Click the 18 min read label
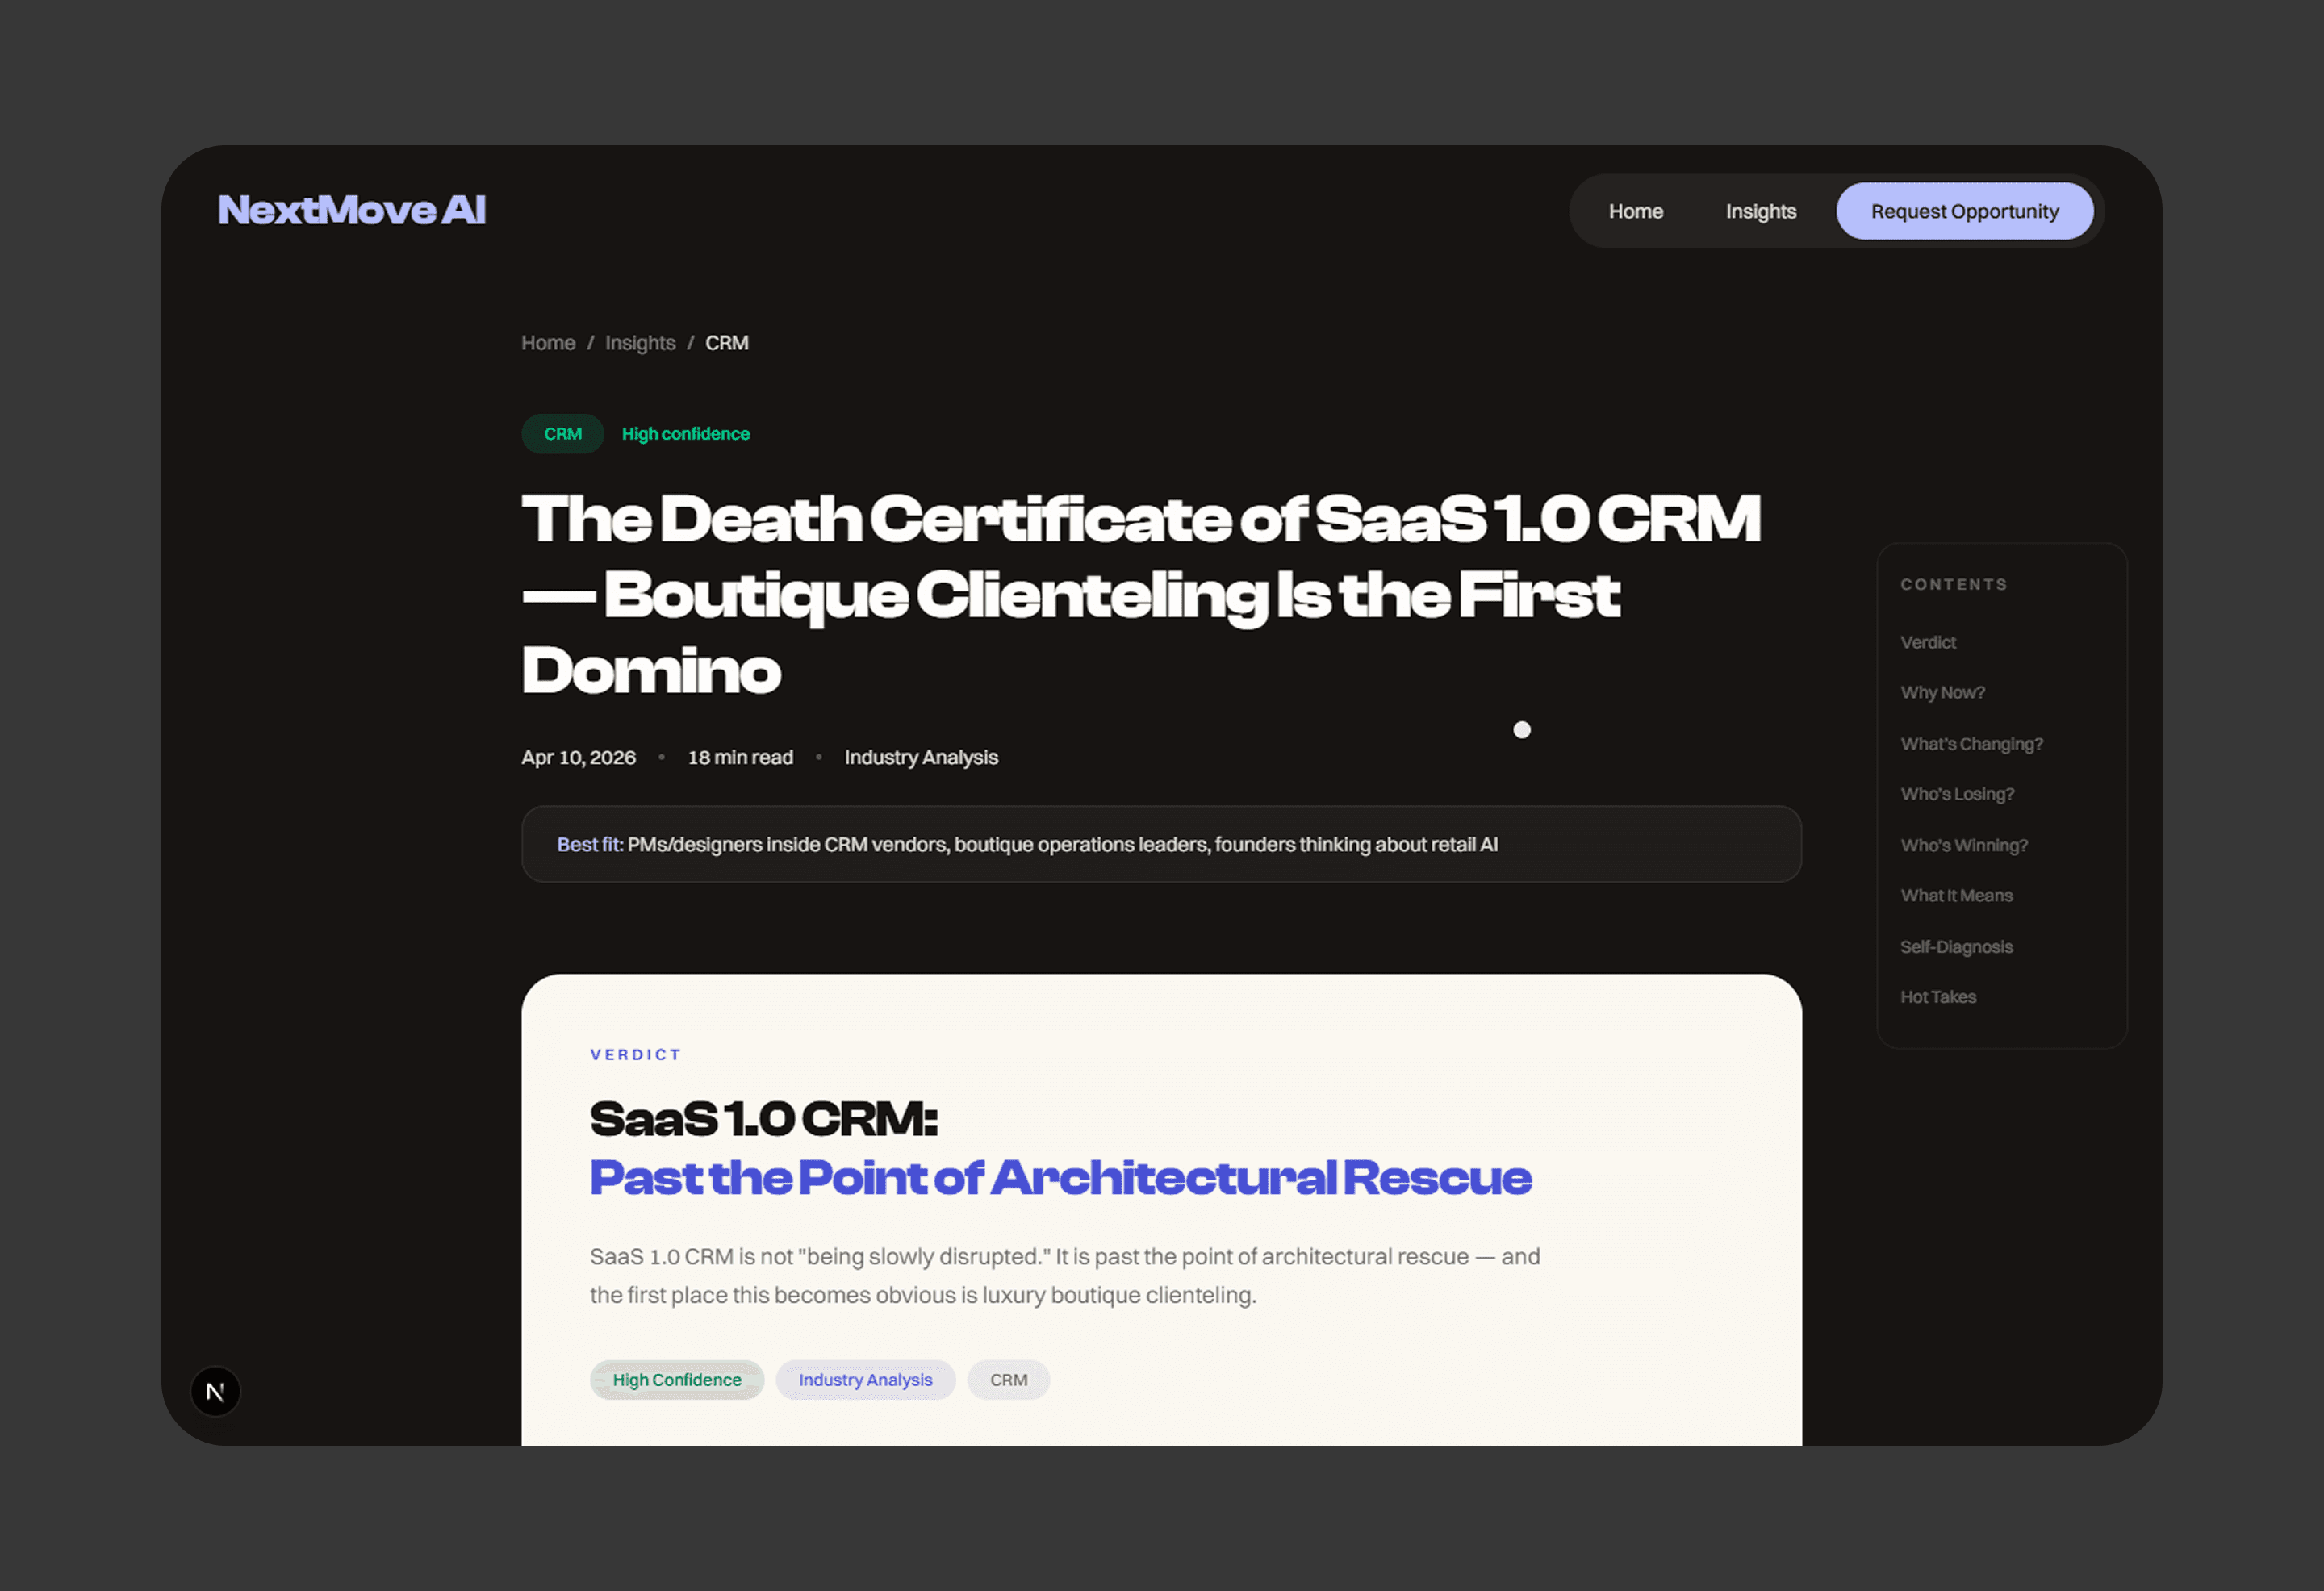Screen dimensions: 2324x1591 pos(740,757)
